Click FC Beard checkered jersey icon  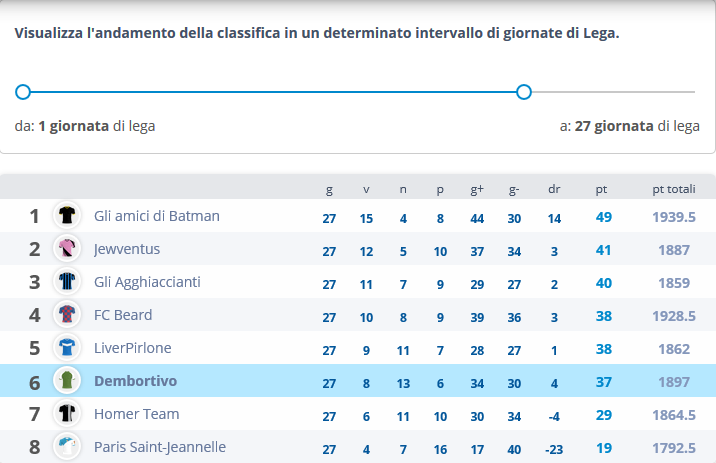point(67,314)
